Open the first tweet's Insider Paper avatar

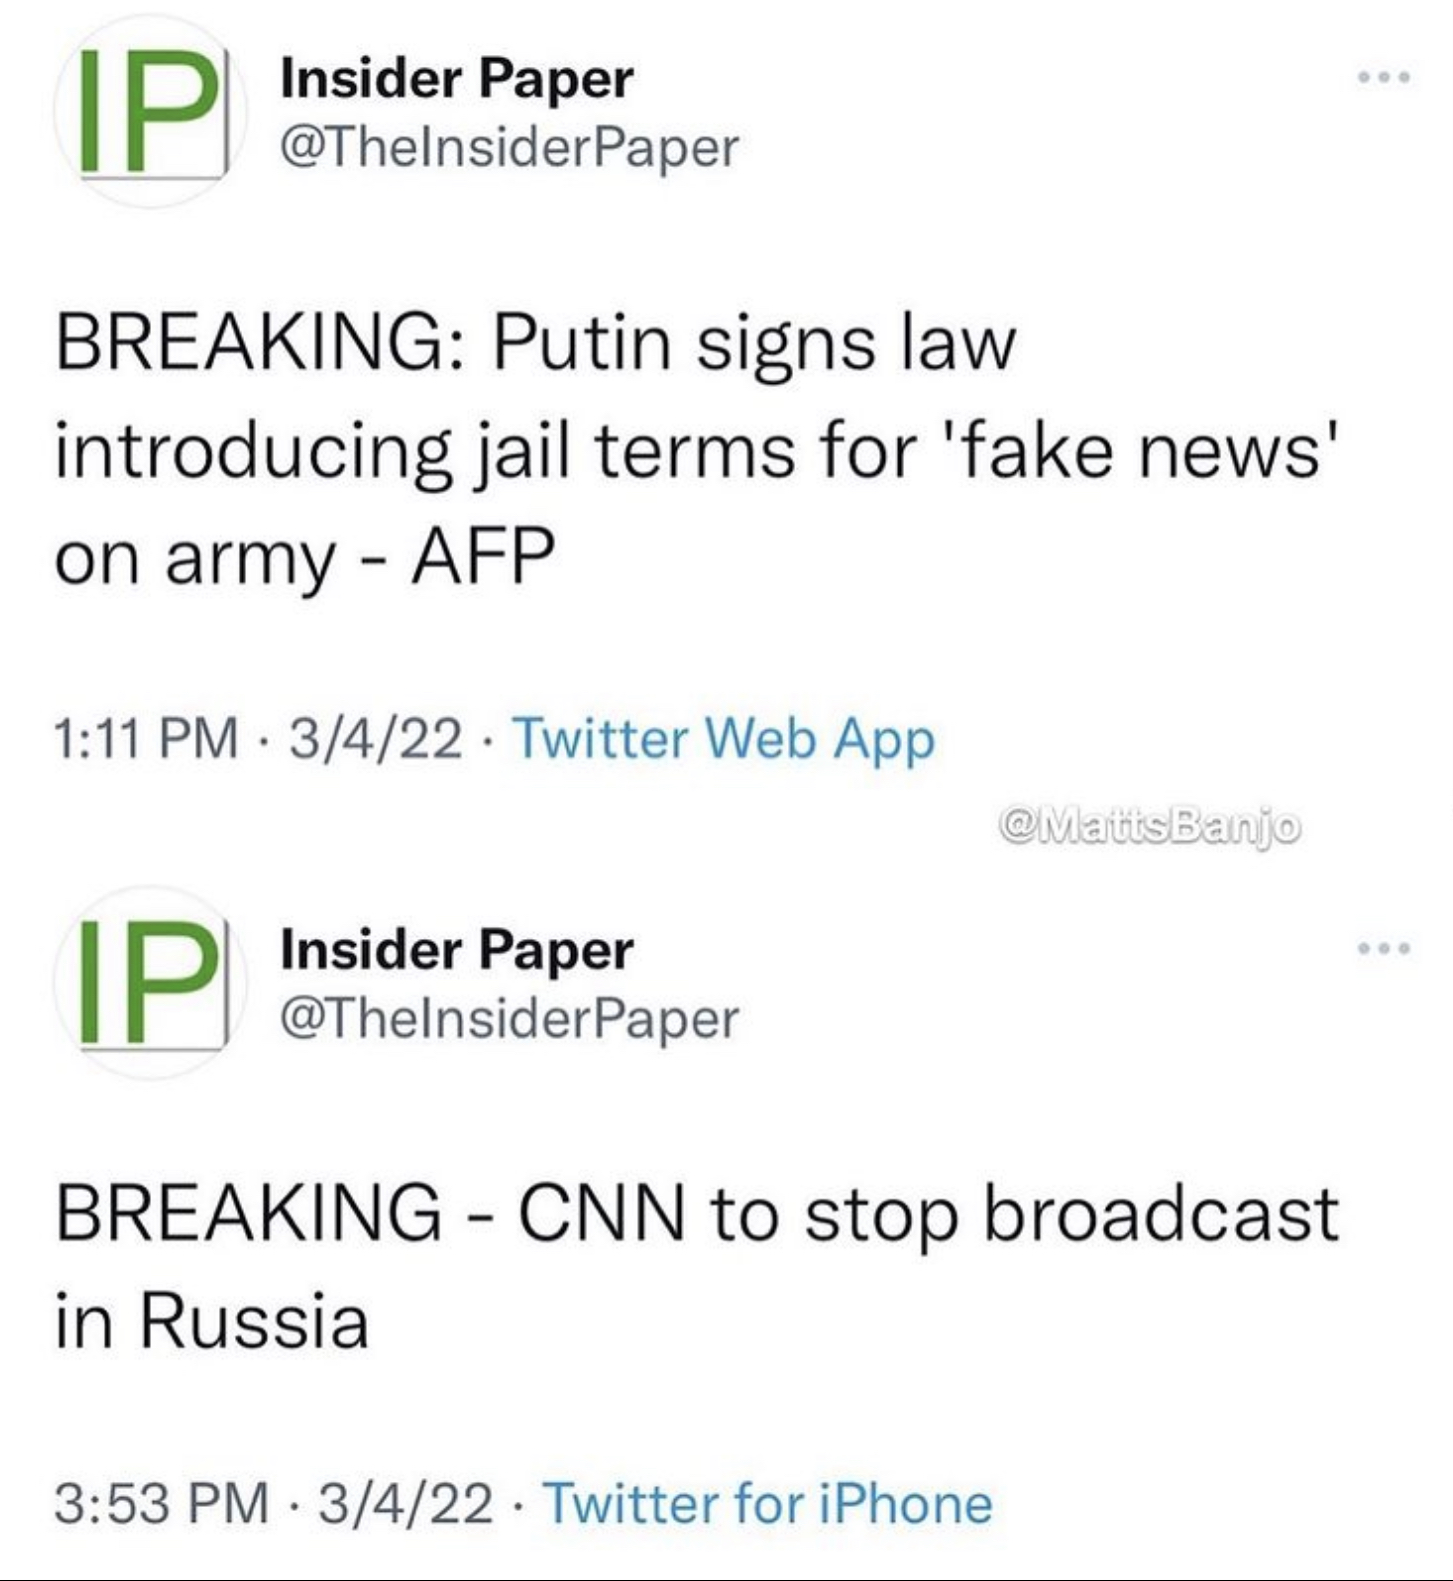151,112
